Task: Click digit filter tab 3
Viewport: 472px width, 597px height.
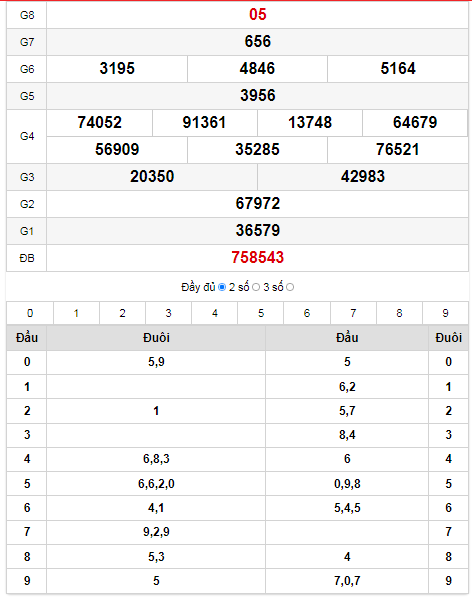Action: pyautogui.click(x=169, y=313)
